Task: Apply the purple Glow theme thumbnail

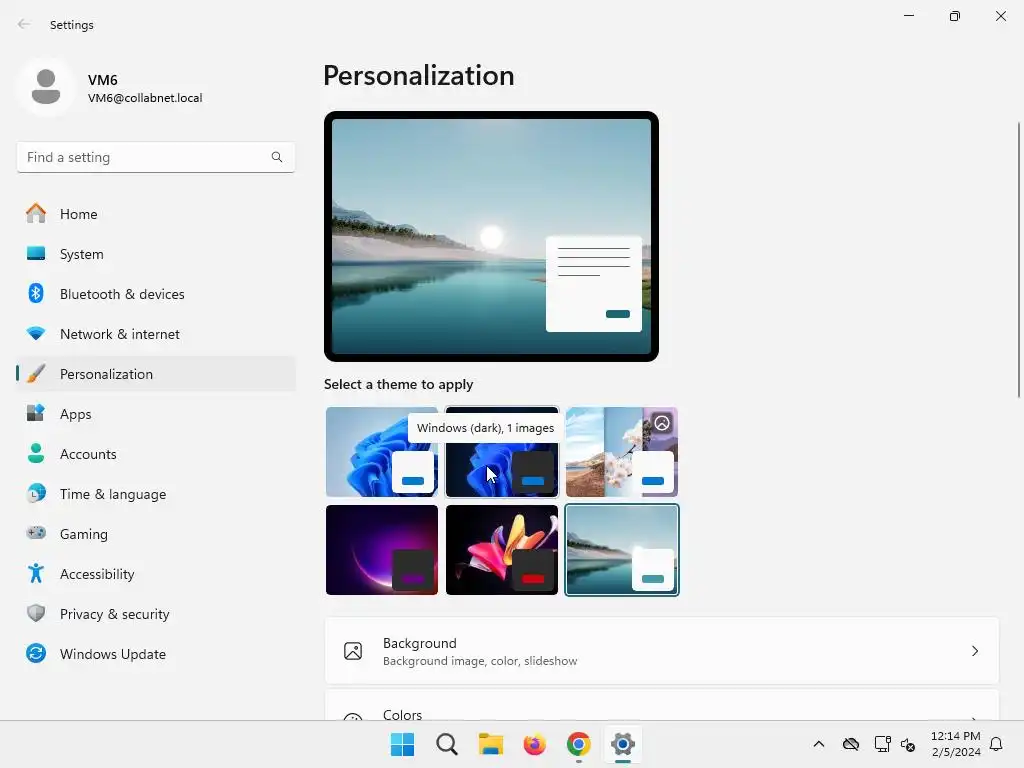Action: point(381,550)
